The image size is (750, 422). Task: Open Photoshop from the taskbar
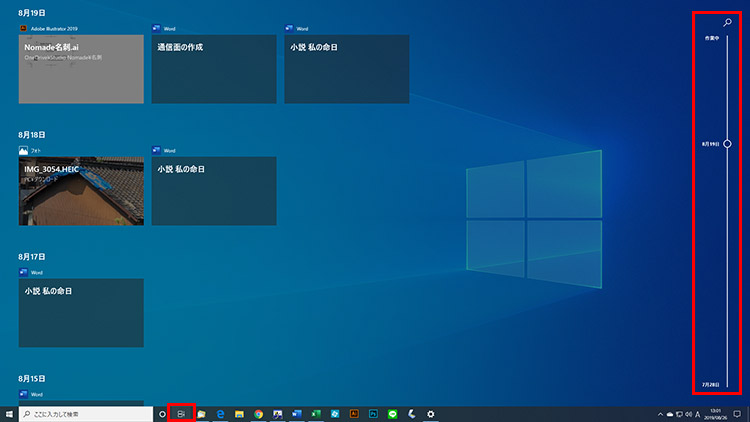pos(373,413)
